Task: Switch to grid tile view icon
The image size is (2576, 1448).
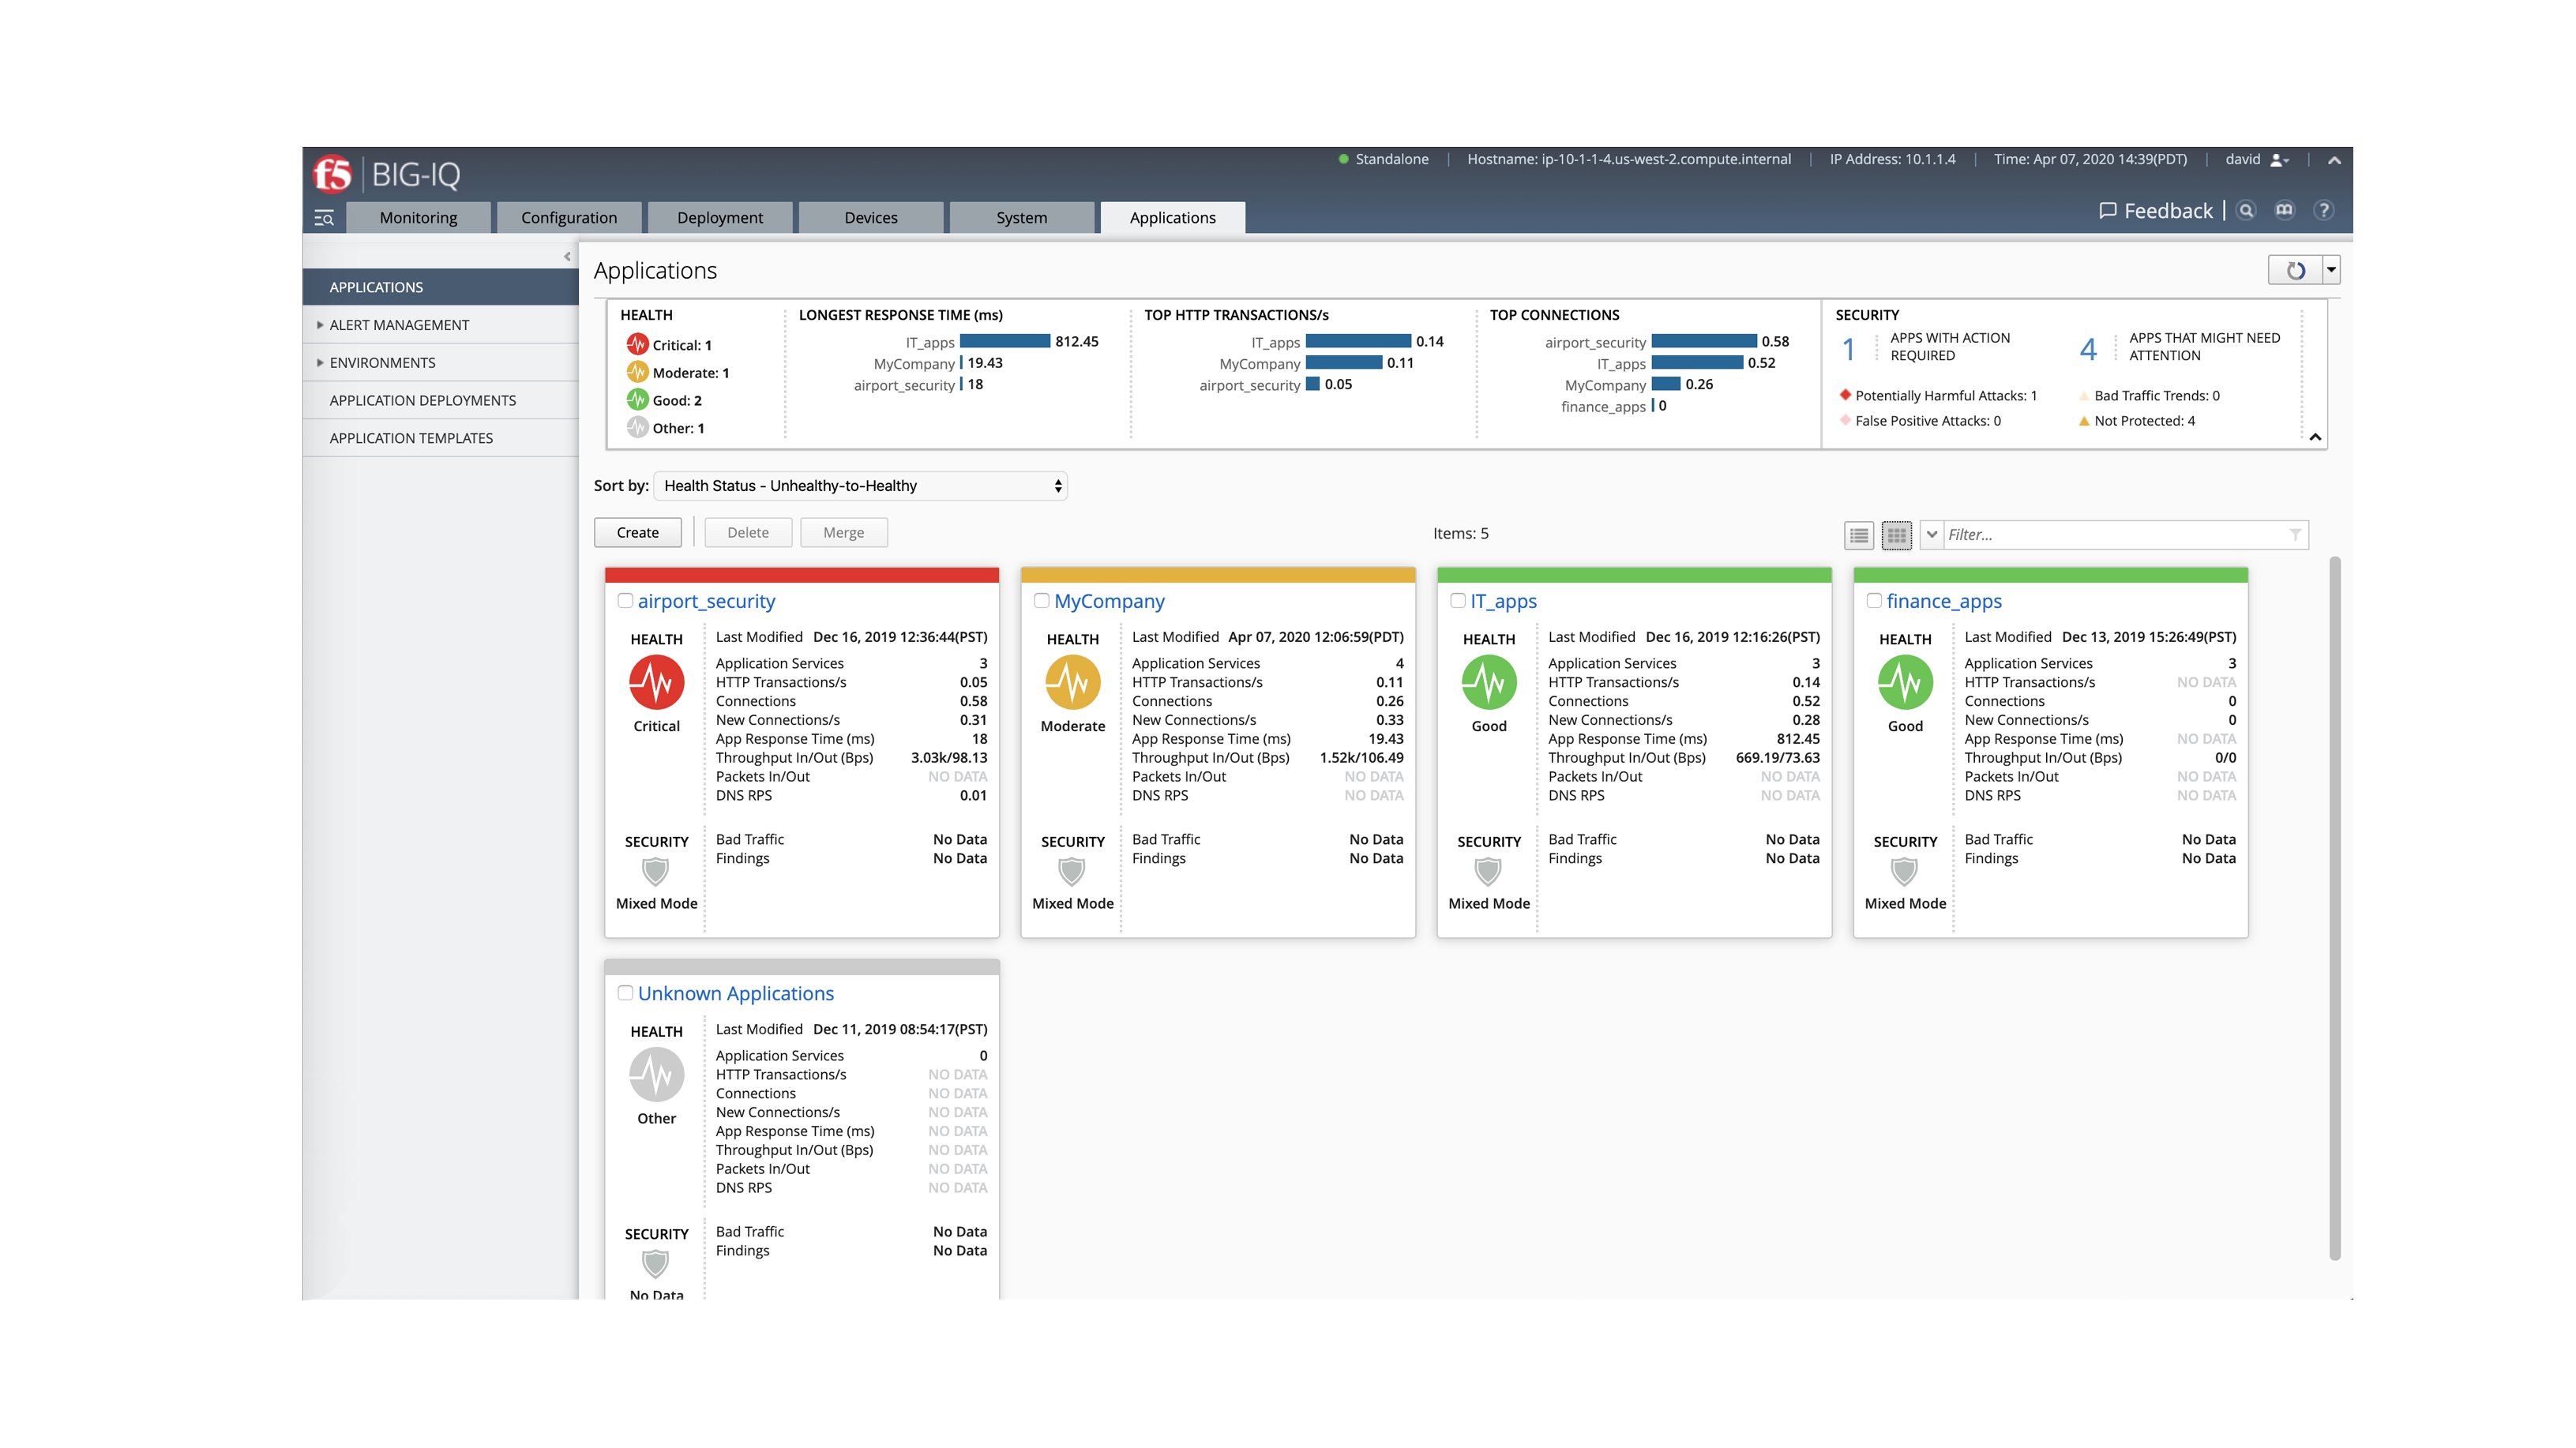Action: 1896,535
